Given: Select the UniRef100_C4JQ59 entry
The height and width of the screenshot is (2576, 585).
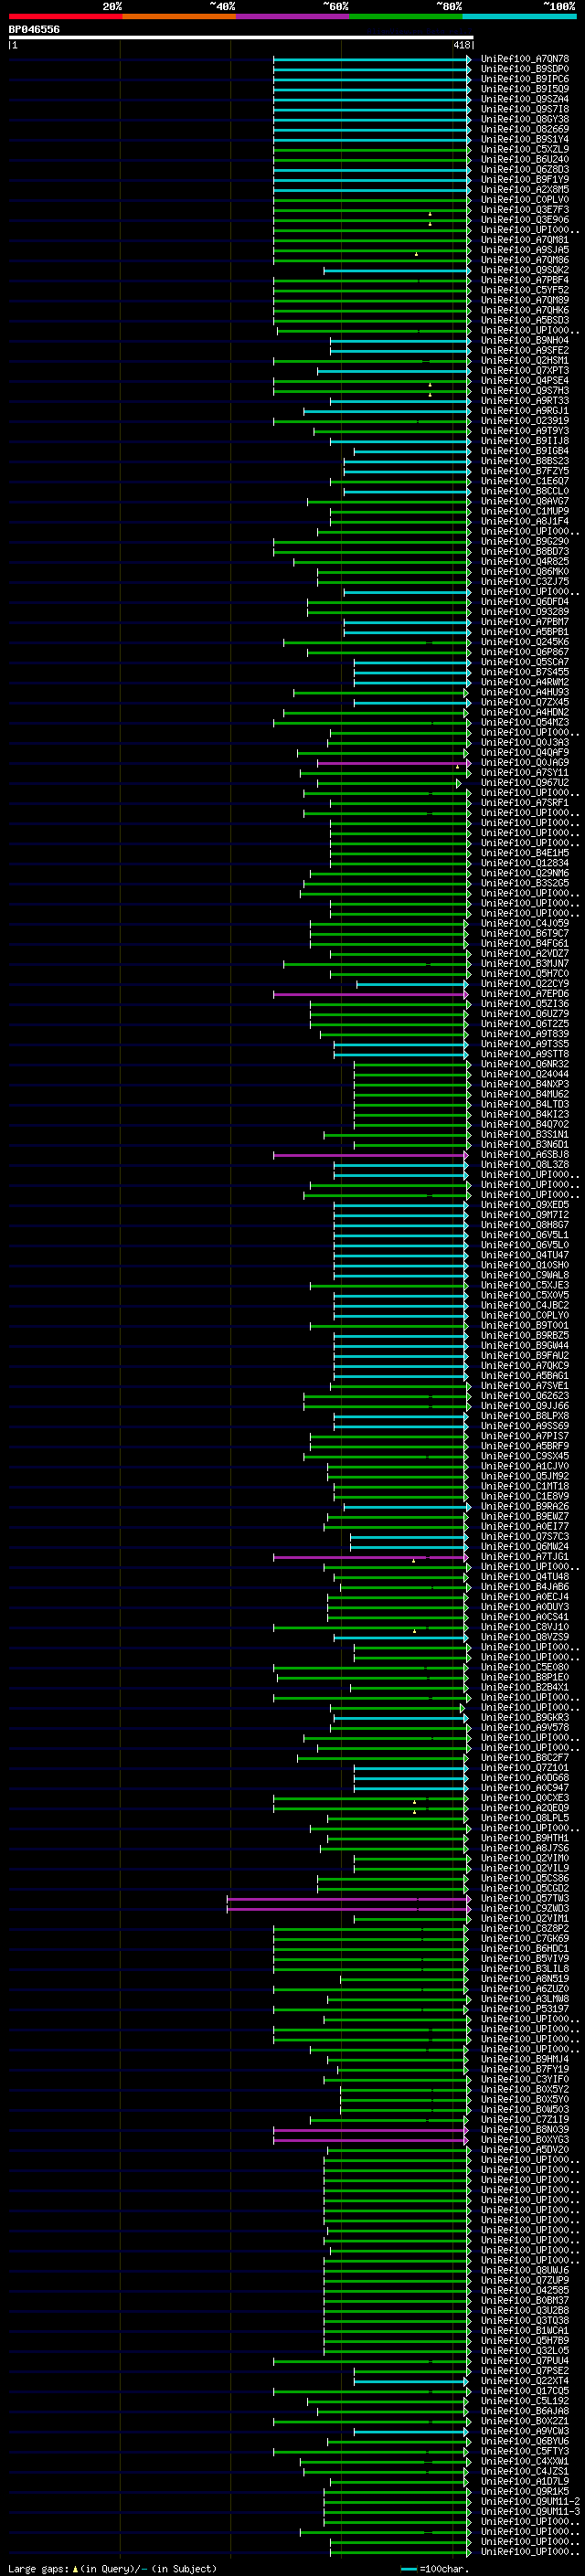Looking at the screenshot, I should pyautogui.click(x=525, y=924).
